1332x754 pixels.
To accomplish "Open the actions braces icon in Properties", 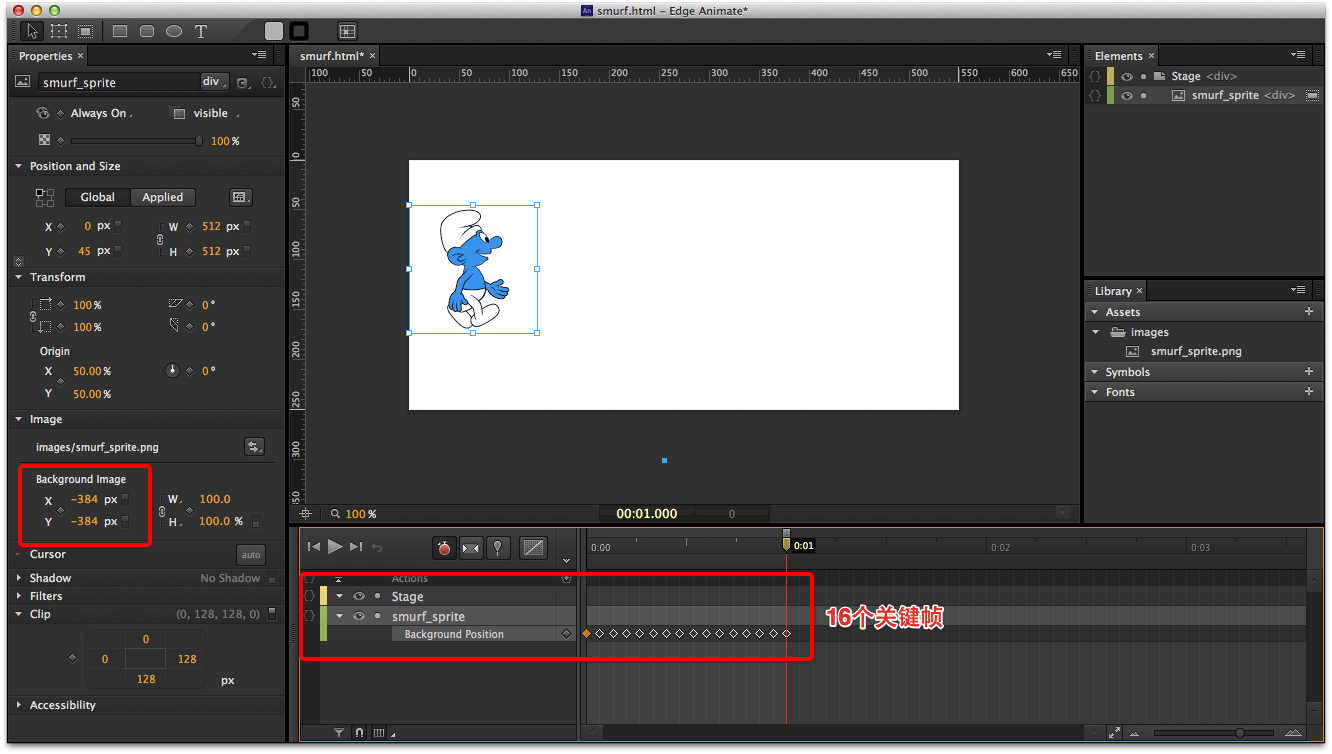I will tap(268, 83).
